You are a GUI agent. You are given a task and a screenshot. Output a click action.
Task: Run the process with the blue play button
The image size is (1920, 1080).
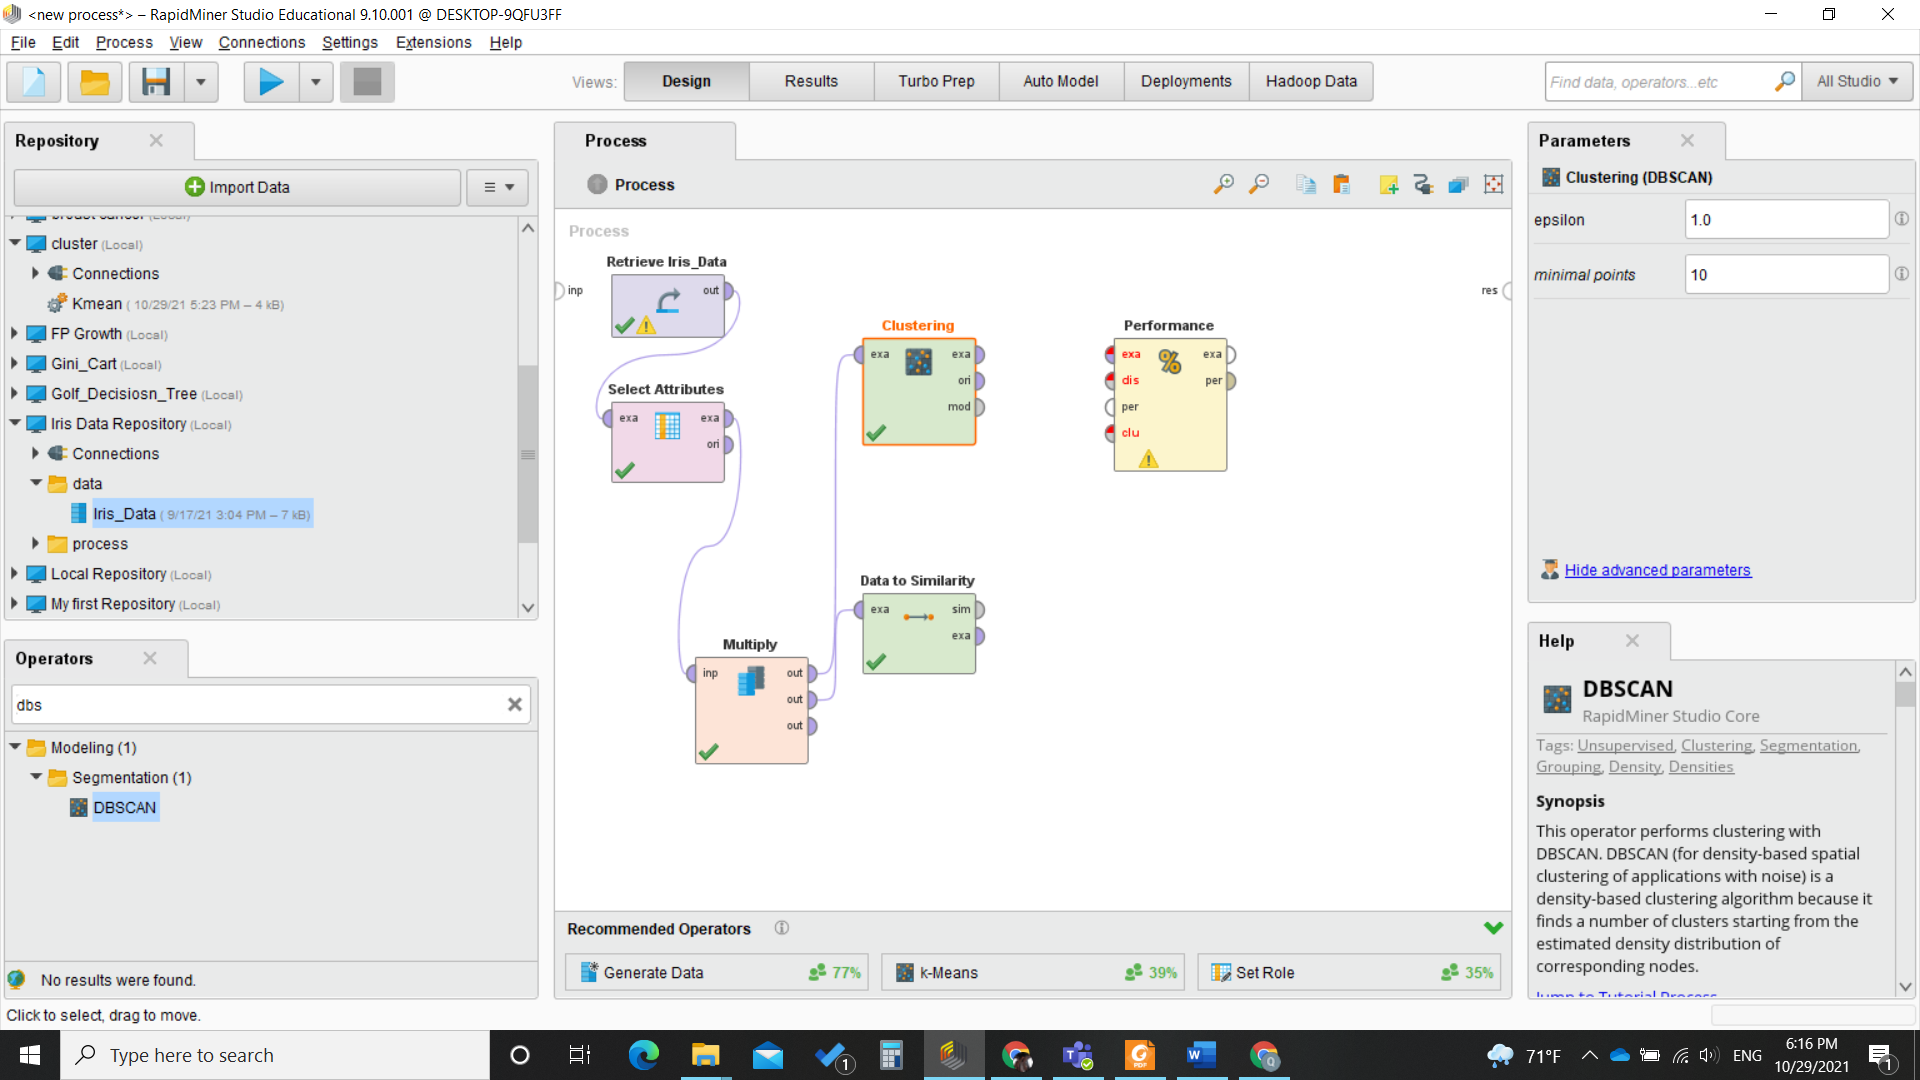(271, 81)
